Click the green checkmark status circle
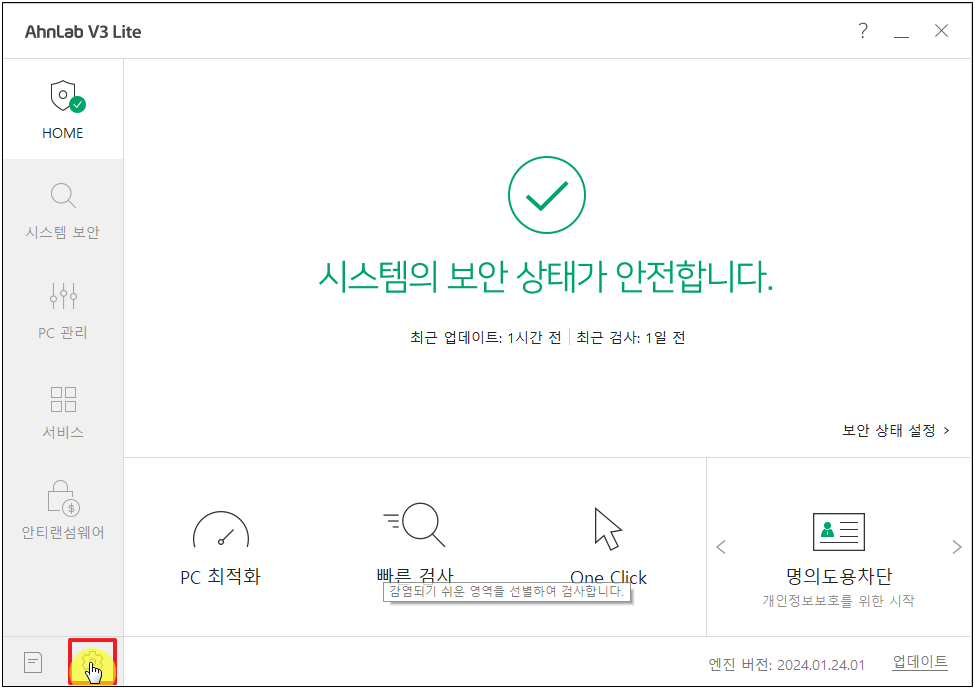975x689 pixels. point(546,194)
